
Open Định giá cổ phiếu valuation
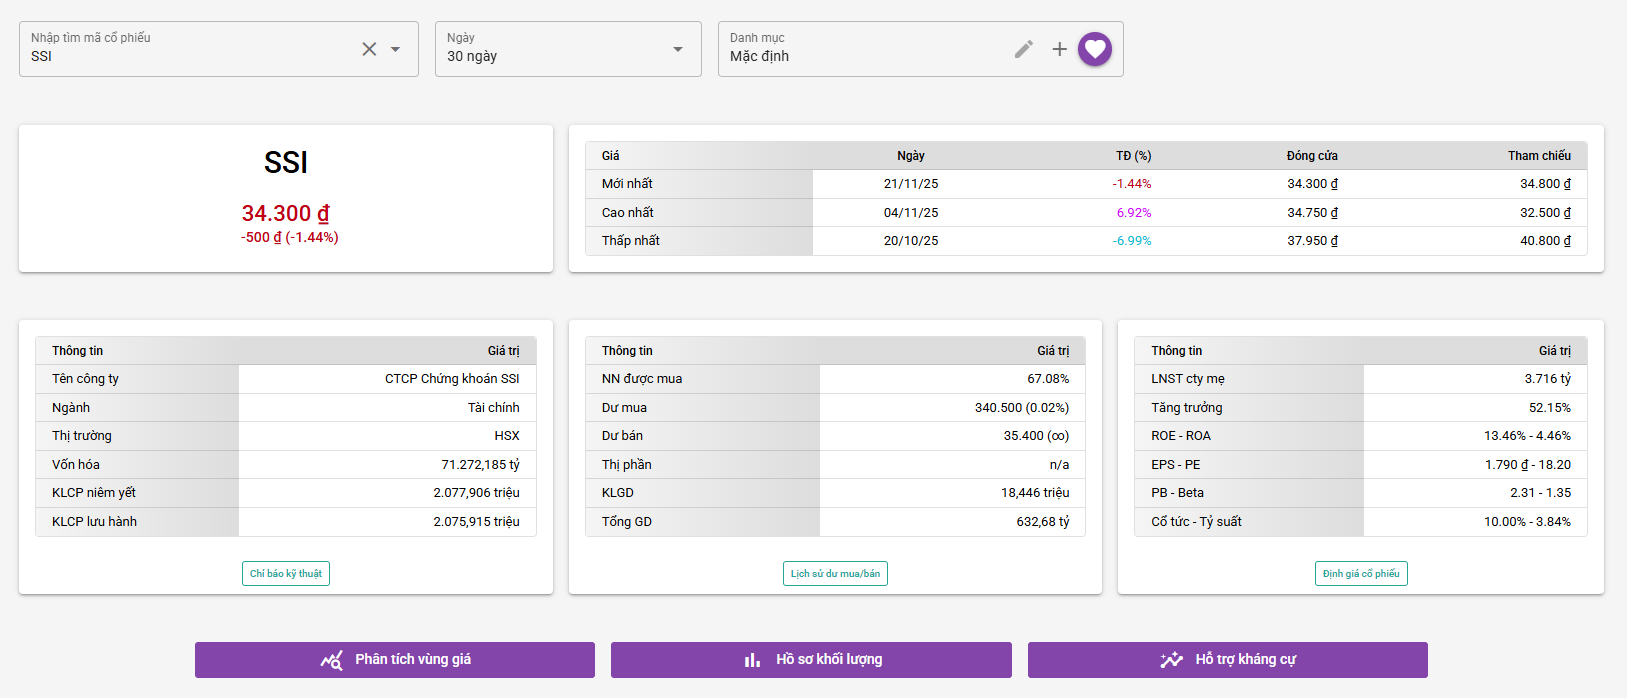[1361, 574]
